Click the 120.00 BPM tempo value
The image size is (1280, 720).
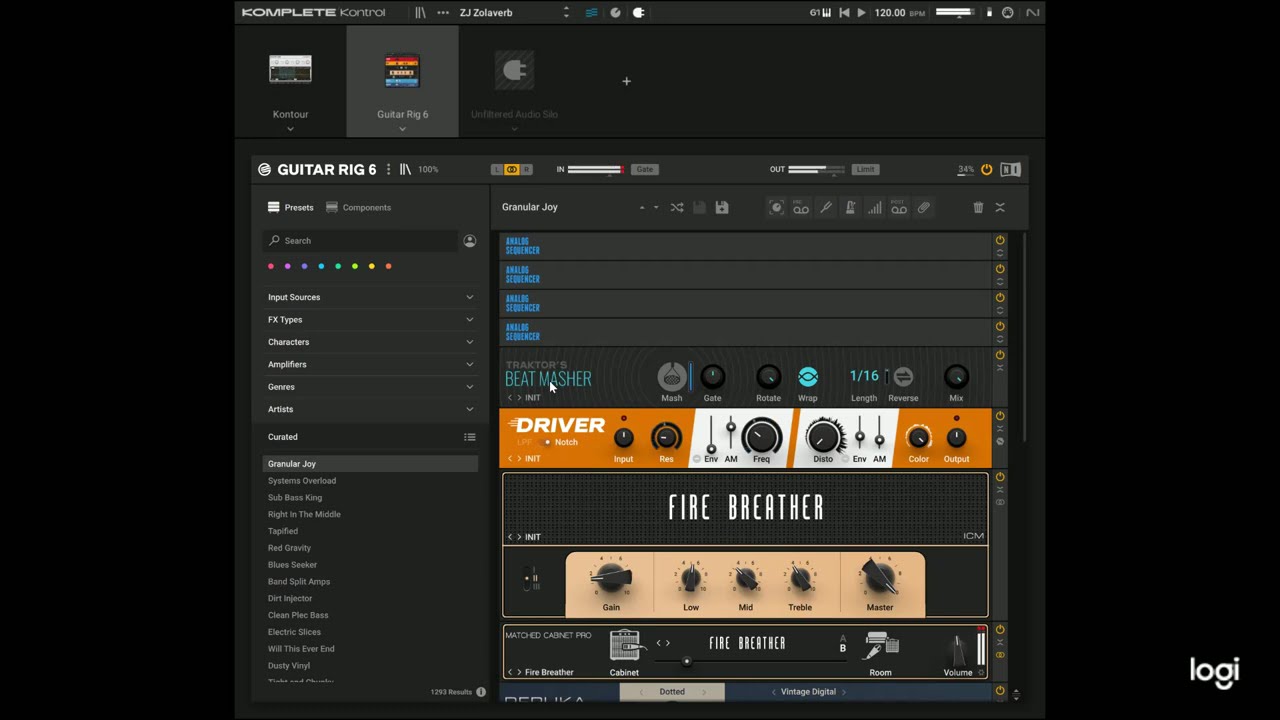coord(890,13)
